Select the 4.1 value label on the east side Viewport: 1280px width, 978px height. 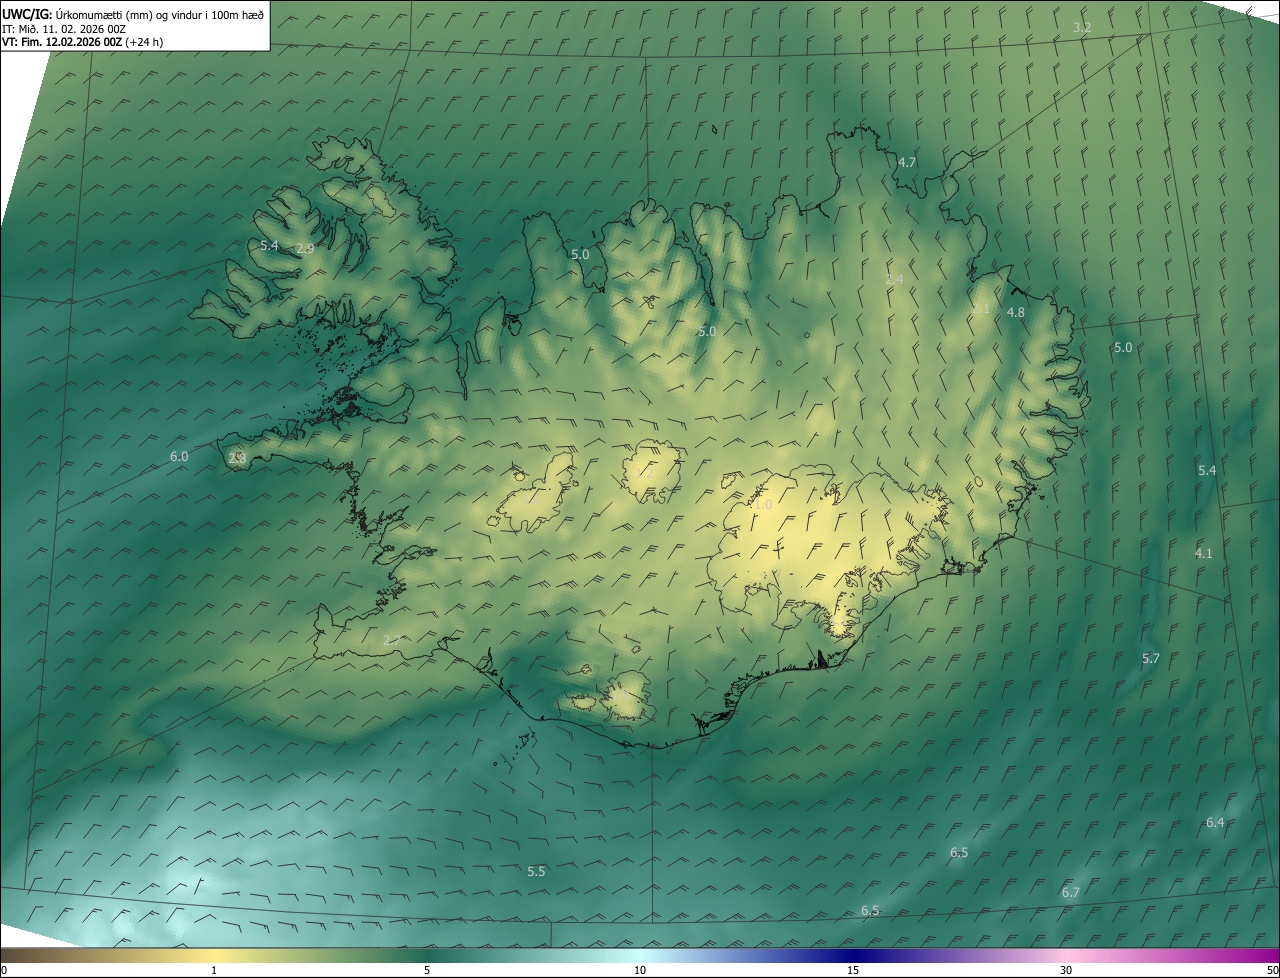(x=1204, y=553)
